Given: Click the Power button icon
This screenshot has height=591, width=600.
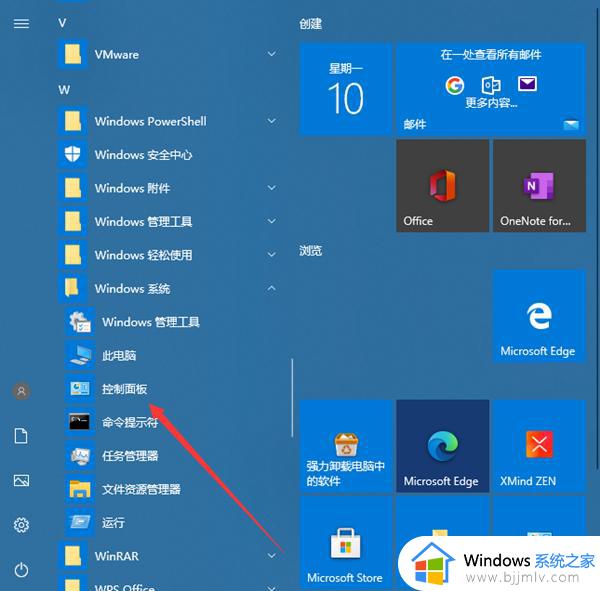Looking at the screenshot, I should pyautogui.click(x=21, y=570).
